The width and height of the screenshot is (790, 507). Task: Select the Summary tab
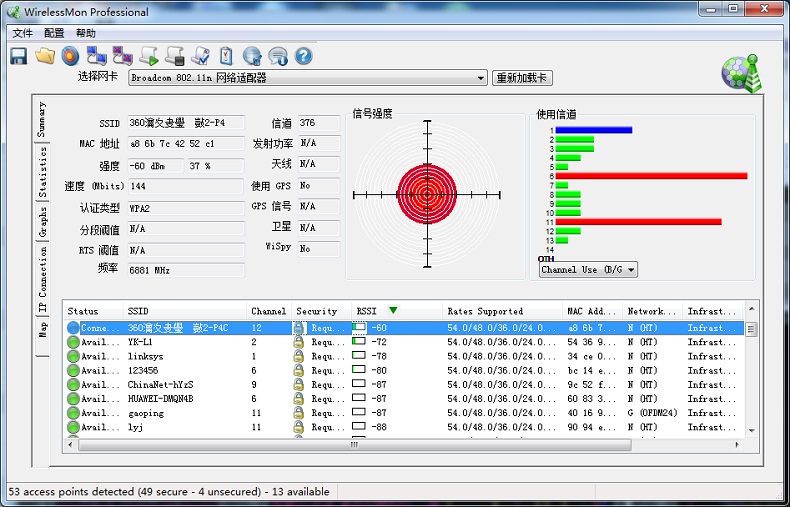click(x=42, y=119)
